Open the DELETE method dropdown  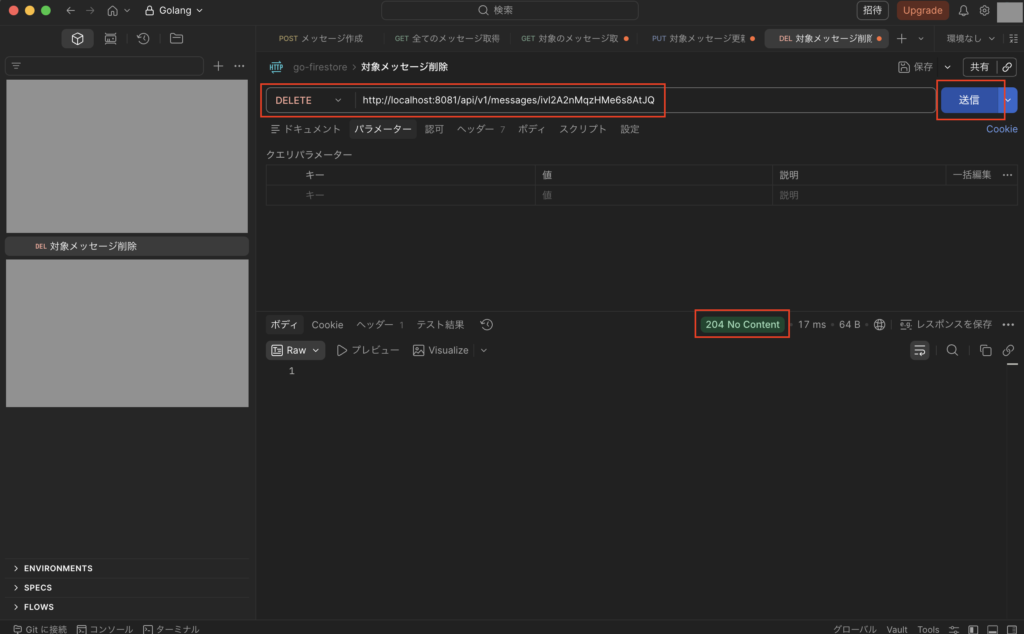click(309, 100)
